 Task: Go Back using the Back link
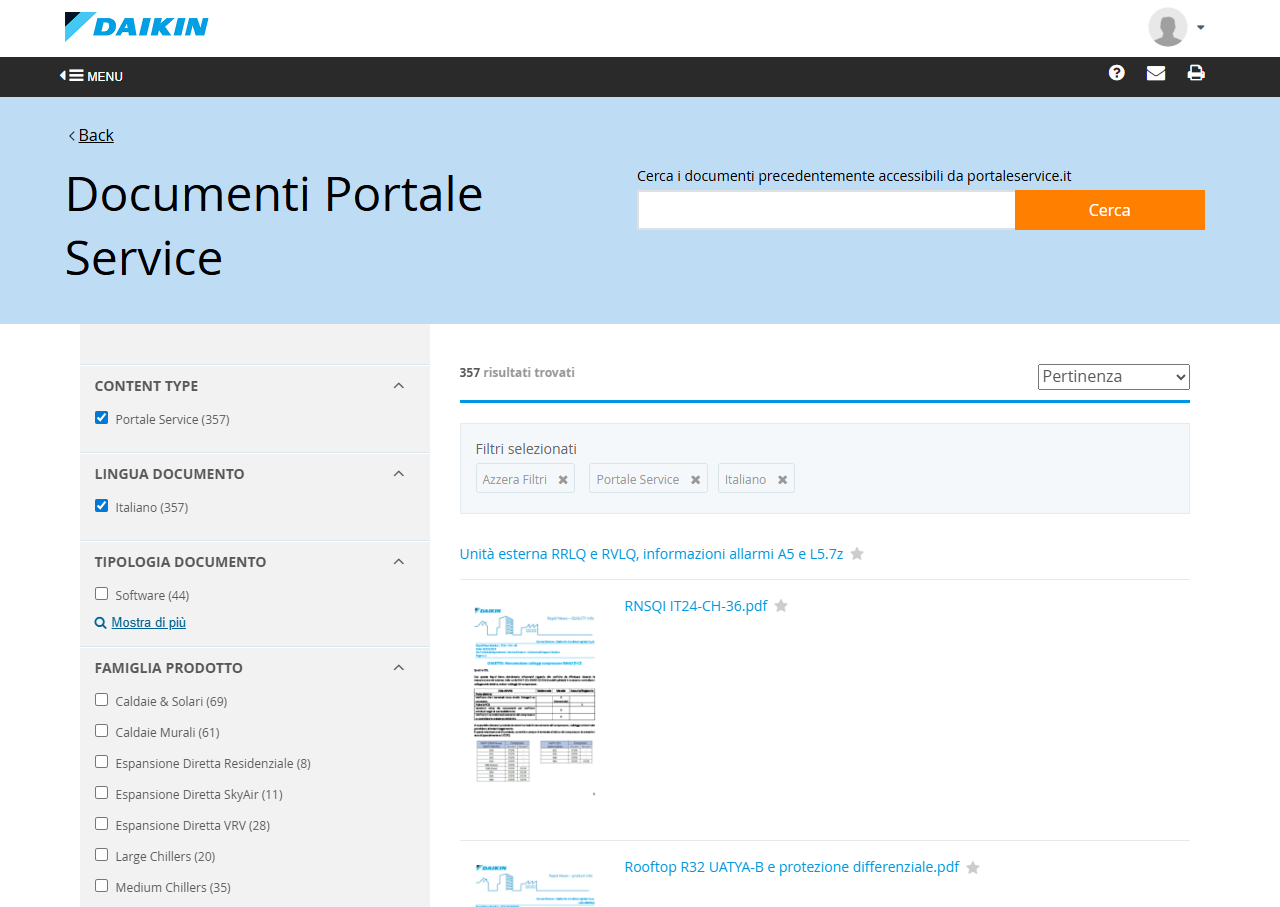pos(95,135)
